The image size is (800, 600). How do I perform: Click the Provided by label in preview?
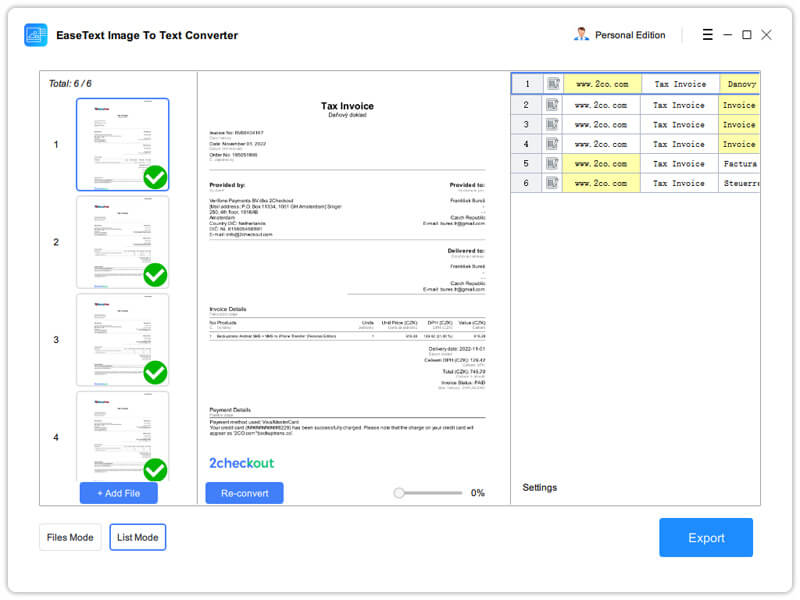227,185
